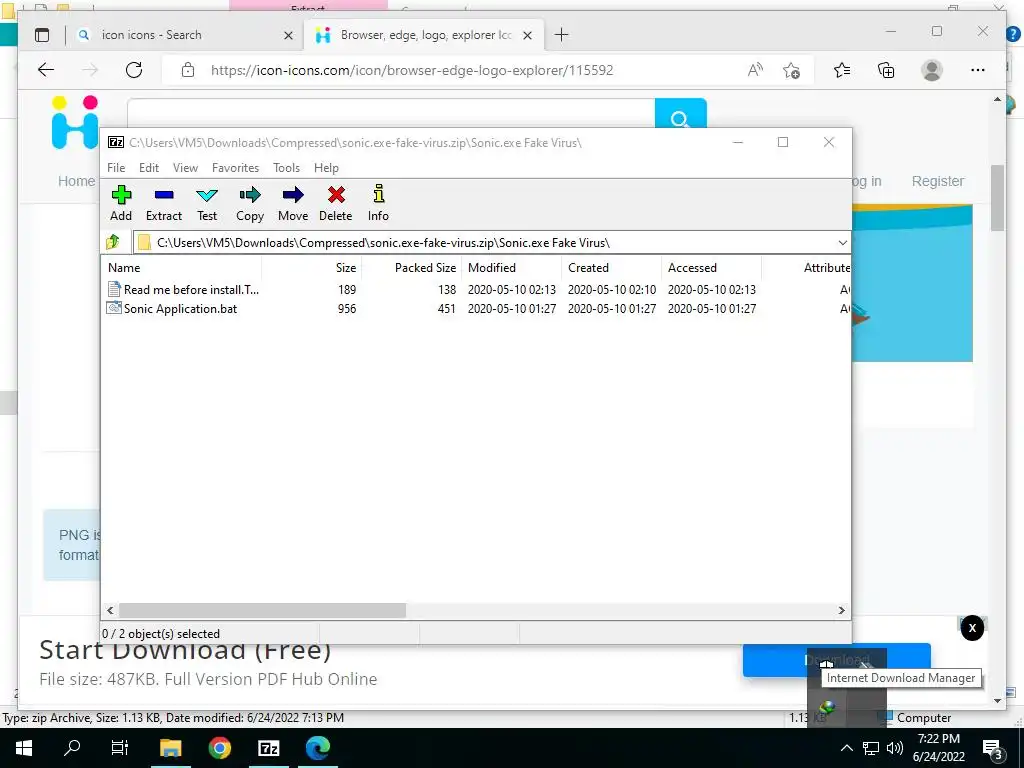Click the Edge address bar URL
This screenshot has width=1024, height=768.
click(411, 71)
